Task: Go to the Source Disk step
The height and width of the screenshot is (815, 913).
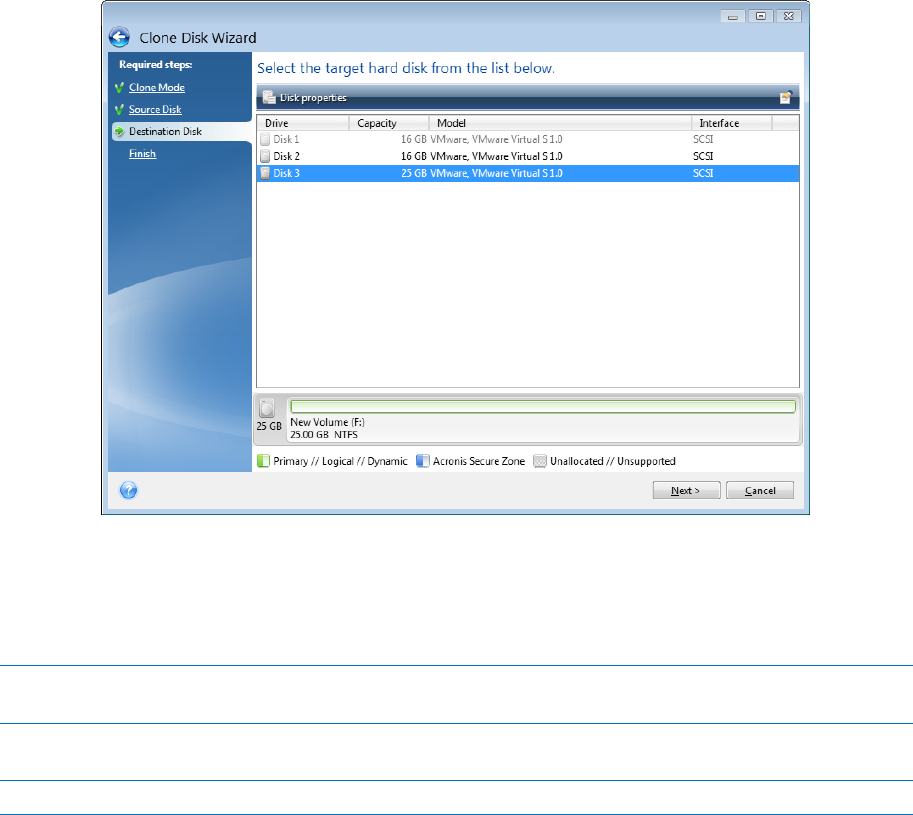Action: 155,109
